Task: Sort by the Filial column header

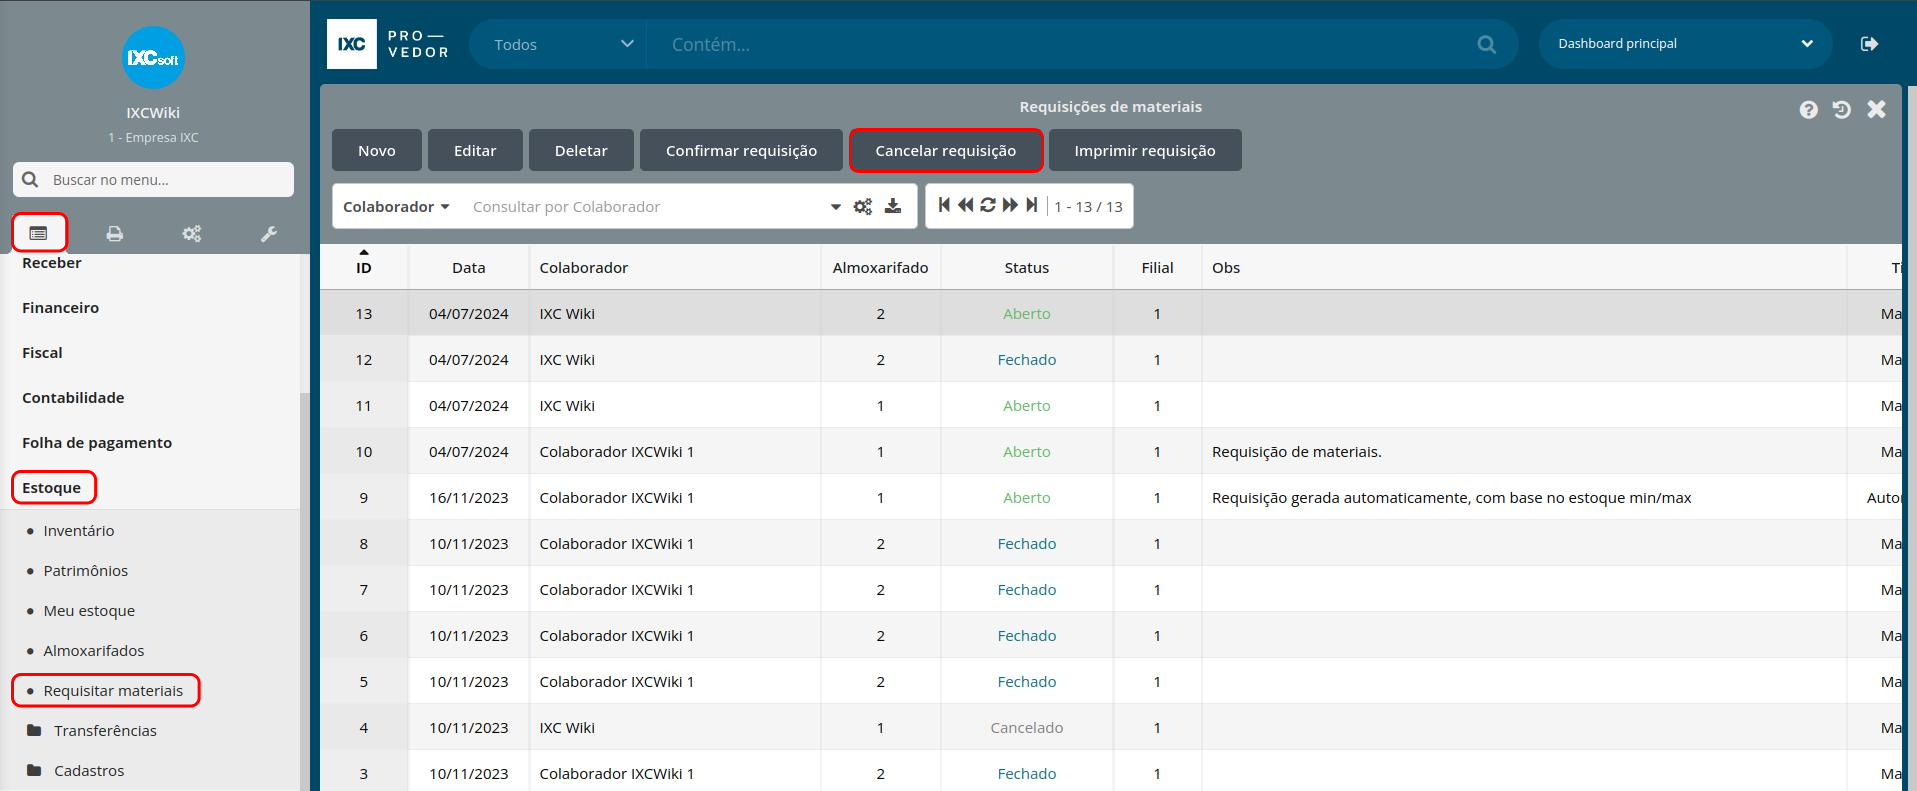Action: pos(1157,267)
